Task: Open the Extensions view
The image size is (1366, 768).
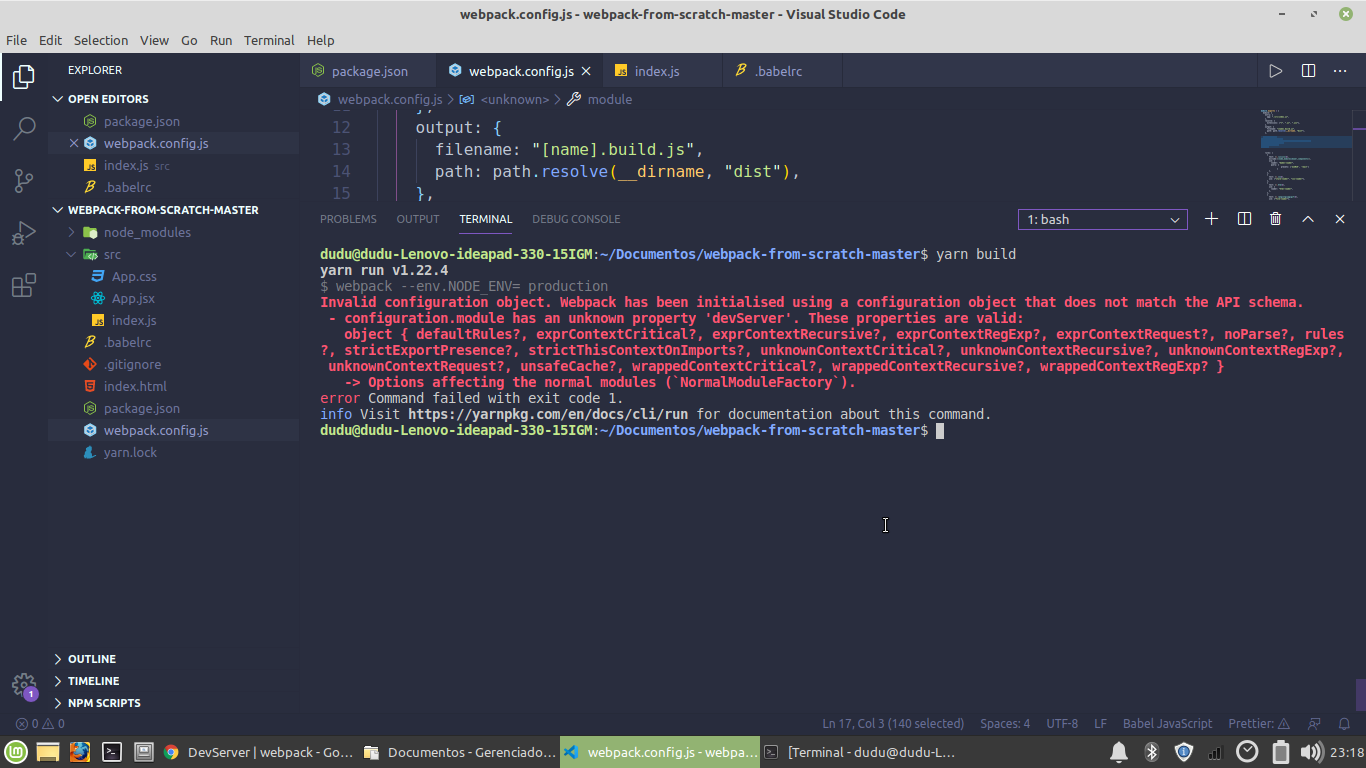Action: click(x=24, y=286)
